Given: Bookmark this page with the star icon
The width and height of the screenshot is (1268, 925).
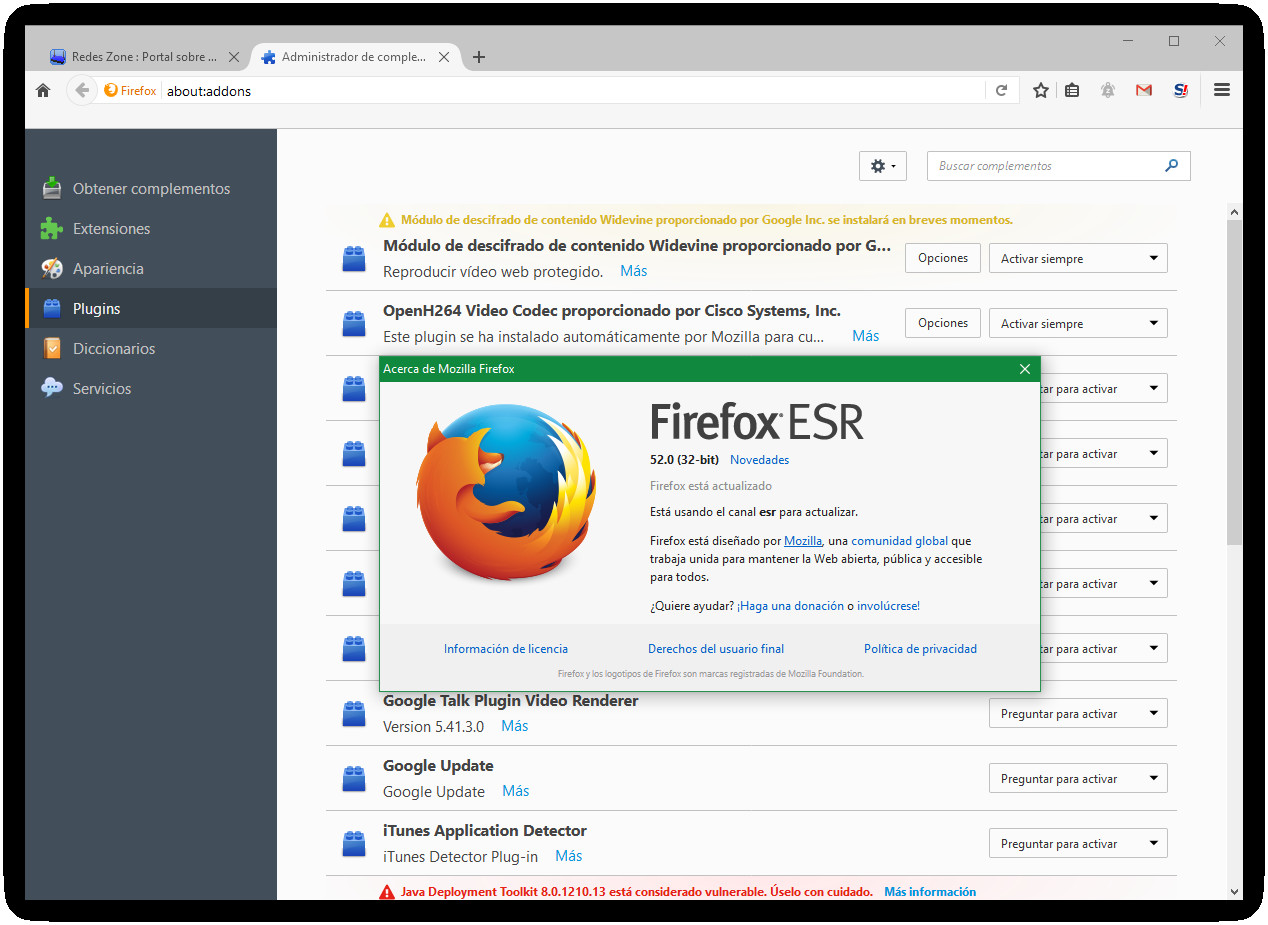Looking at the screenshot, I should click(1041, 90).
